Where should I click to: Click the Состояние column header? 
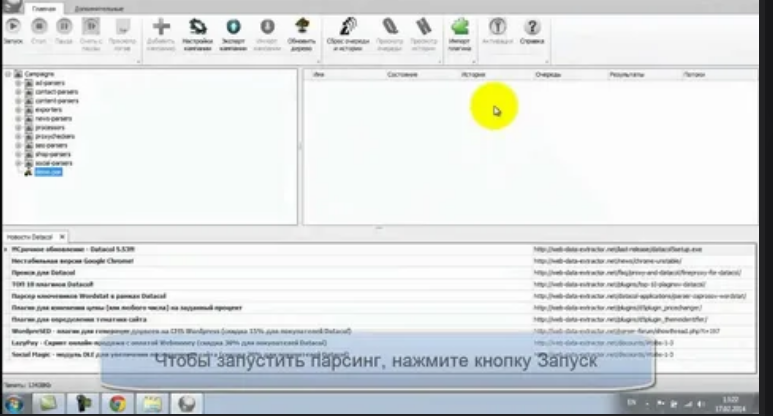pos(402,74)
